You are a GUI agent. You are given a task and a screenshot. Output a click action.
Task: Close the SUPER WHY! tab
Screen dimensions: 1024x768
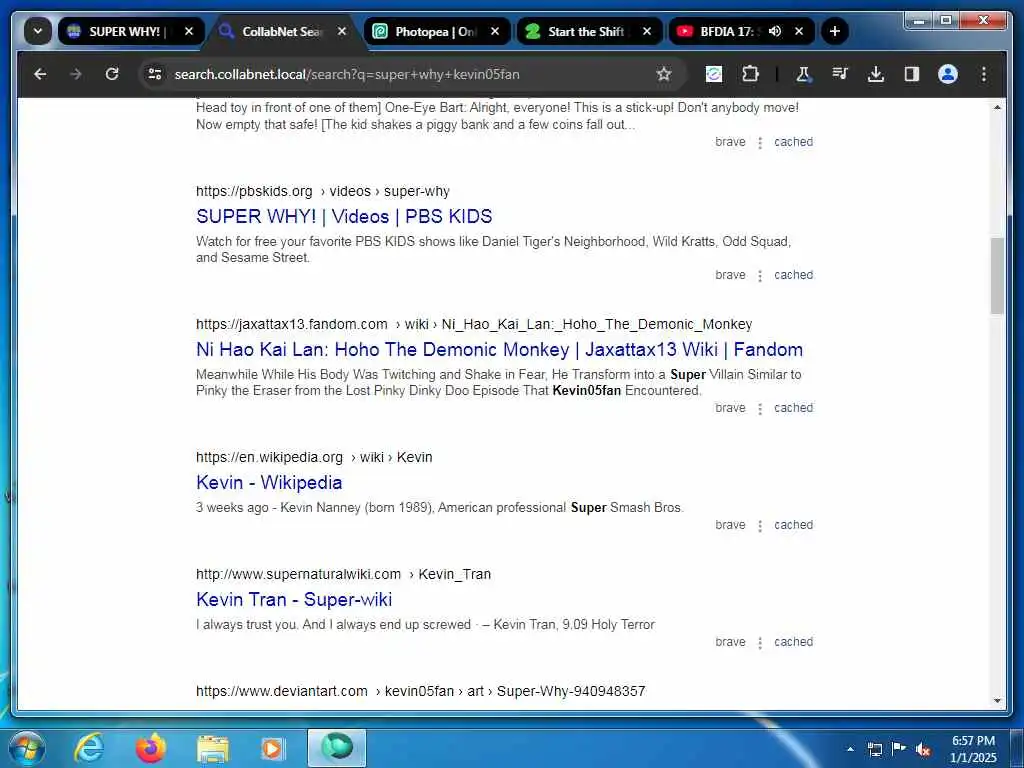[189, 31]
